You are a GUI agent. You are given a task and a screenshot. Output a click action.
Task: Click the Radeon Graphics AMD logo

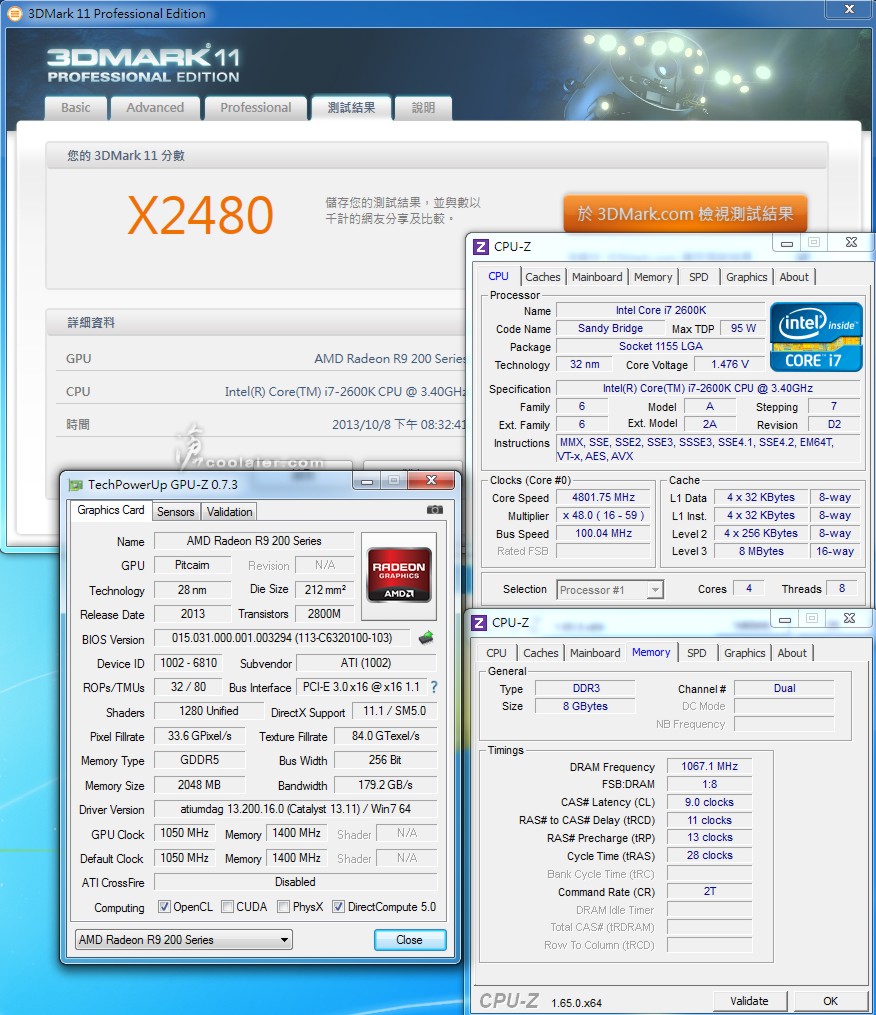(x=399, y=573)
